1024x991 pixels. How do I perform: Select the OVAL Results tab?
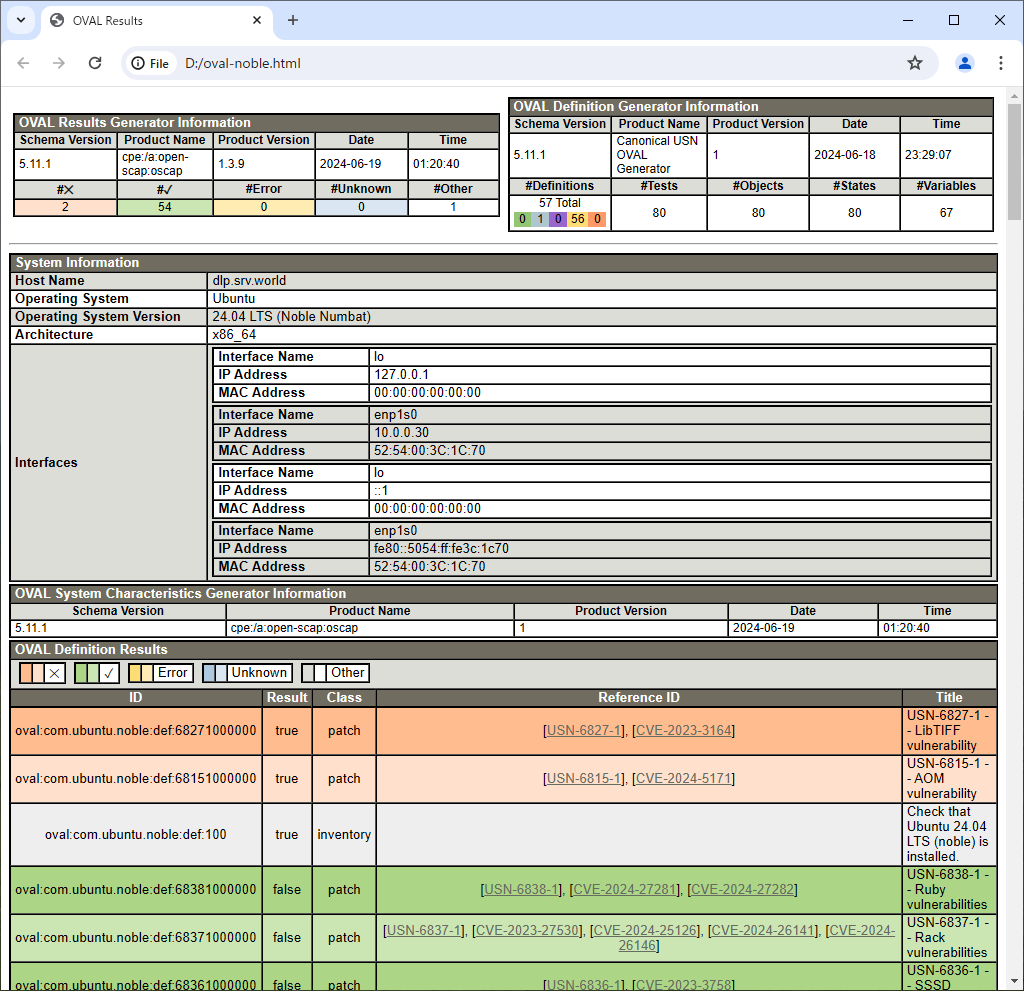tap(157, 20)
